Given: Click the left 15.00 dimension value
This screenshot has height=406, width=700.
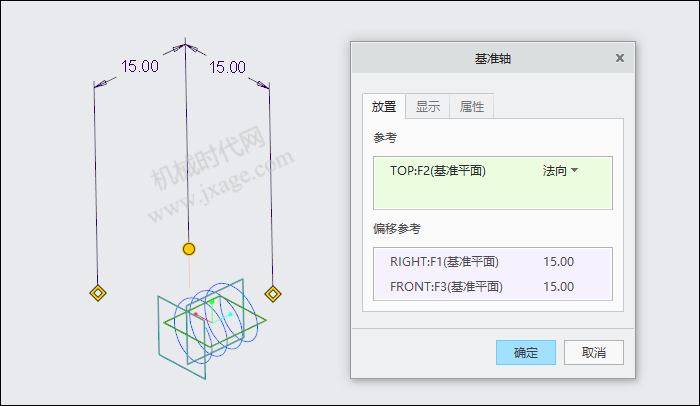Looking at the screenshot, I should tap(140, 67).
